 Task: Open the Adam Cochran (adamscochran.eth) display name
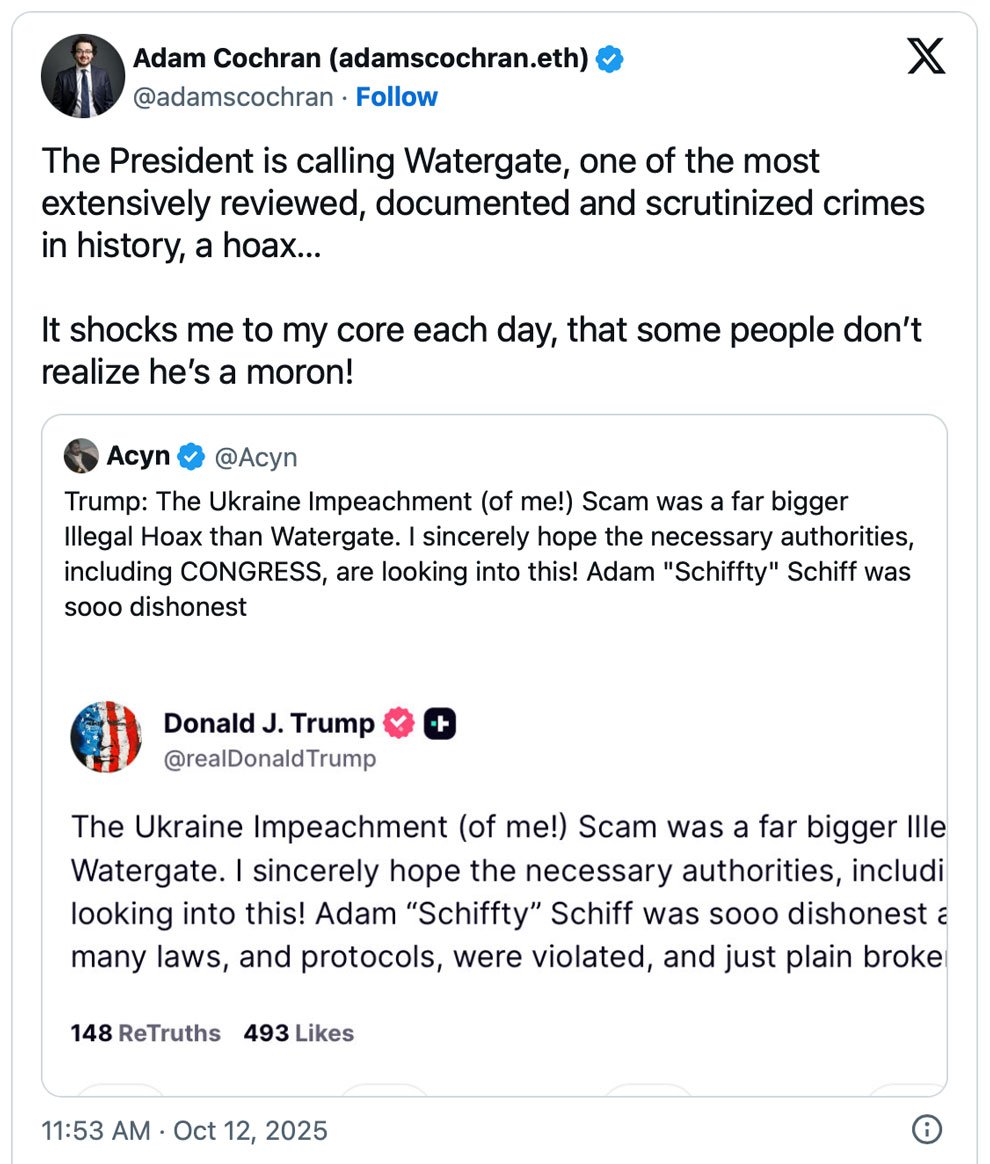click(360, 59)
